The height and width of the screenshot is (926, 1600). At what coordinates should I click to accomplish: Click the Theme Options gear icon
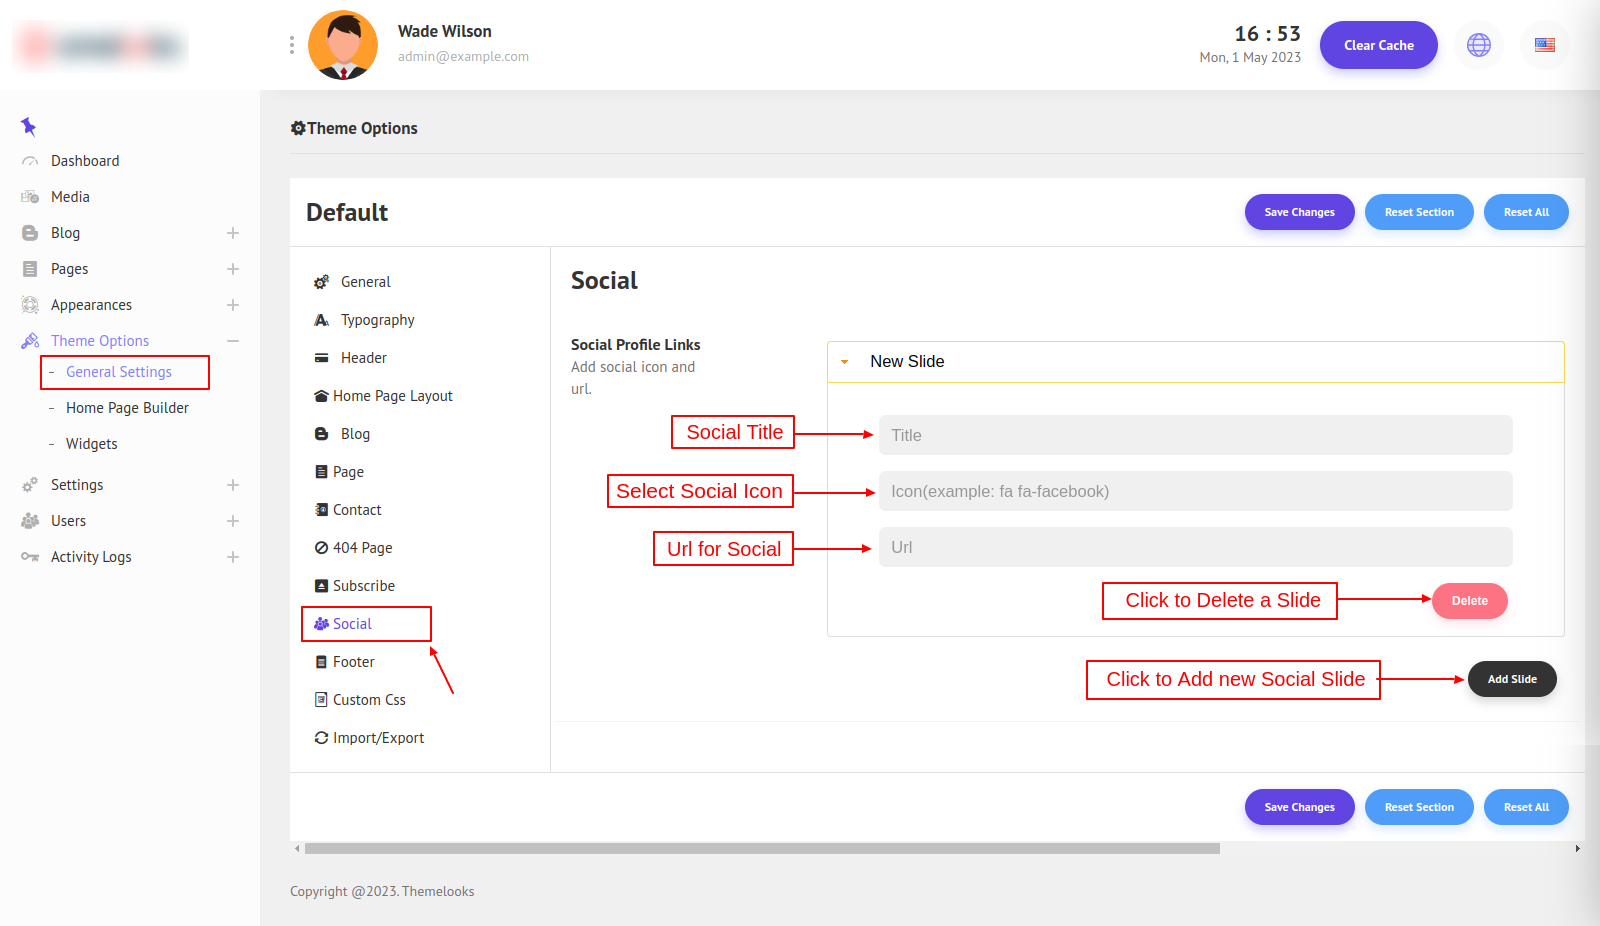[298, 128]
